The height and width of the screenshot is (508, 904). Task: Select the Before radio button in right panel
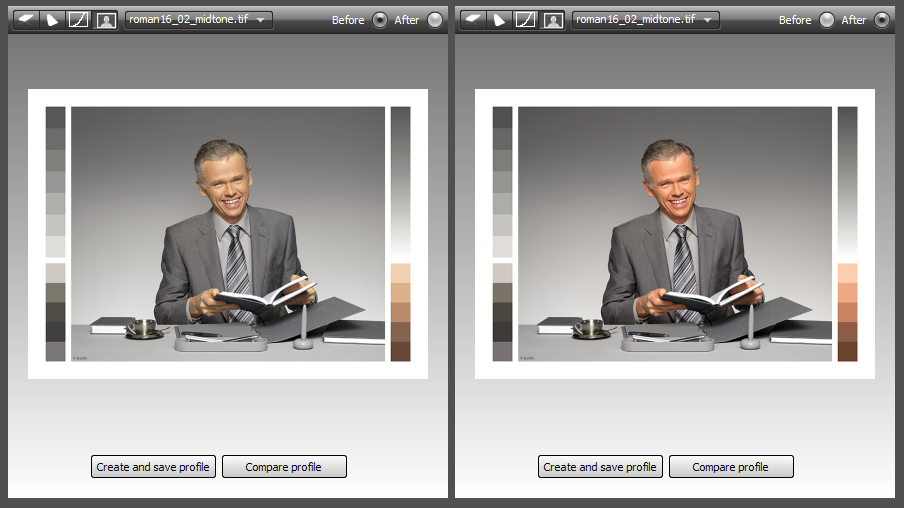click(827, 20)
